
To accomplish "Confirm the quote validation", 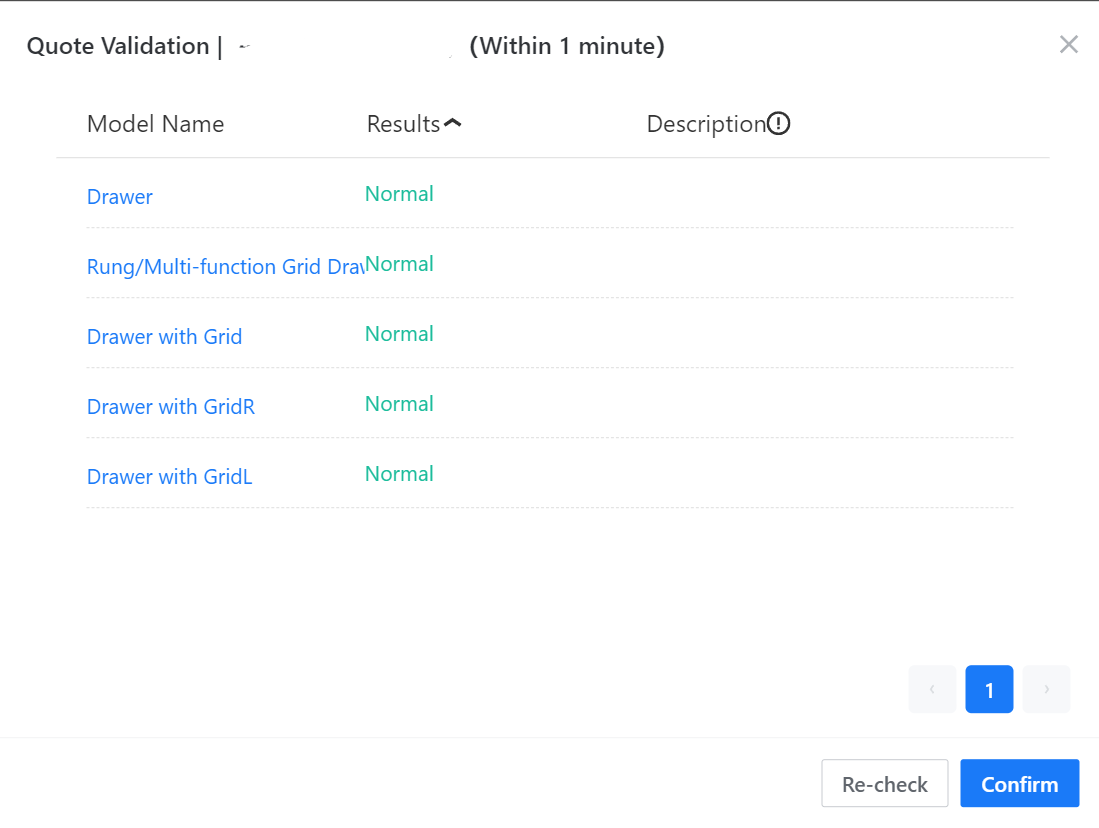I will tap(1019, 784).
